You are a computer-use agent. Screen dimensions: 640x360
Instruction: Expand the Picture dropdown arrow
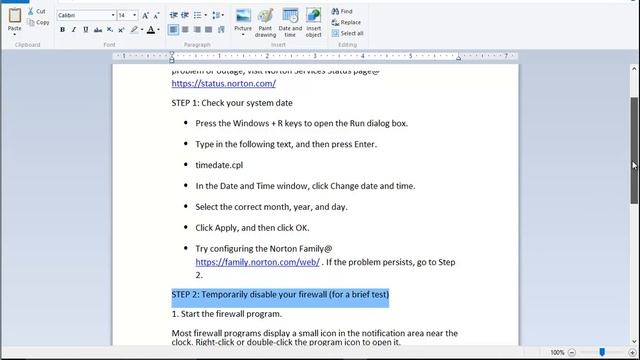click(243, 35)
